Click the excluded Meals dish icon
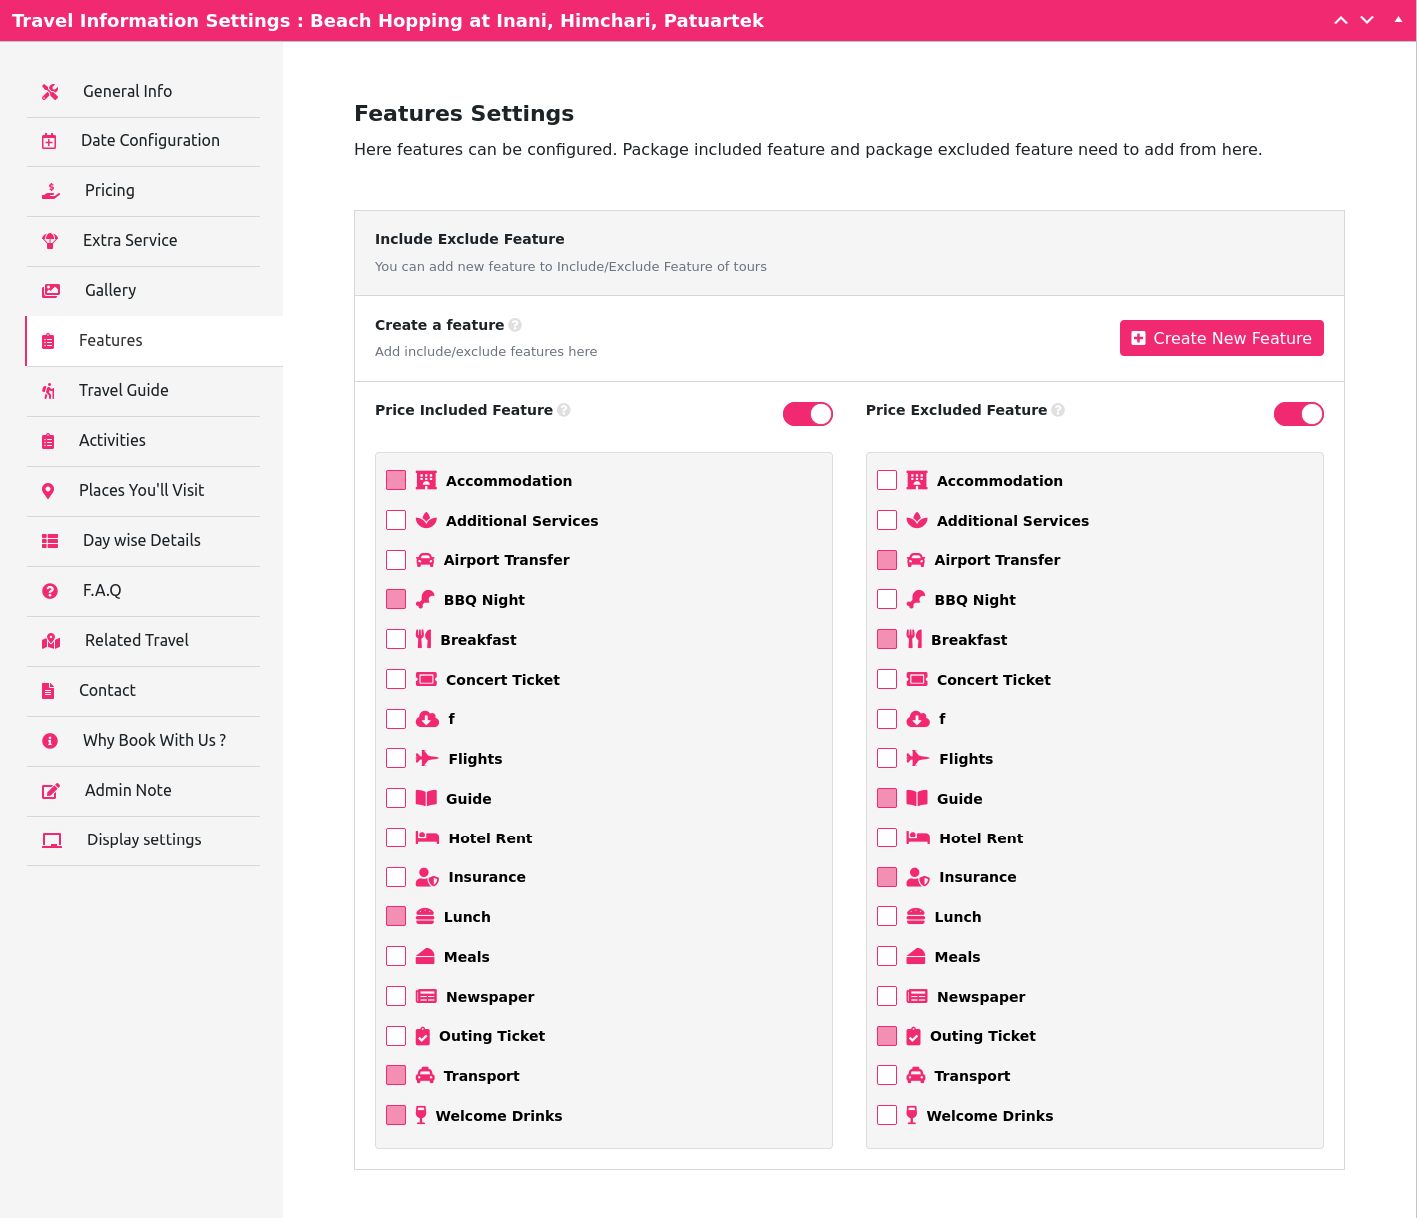The width and height of the screenshot is (1417, 1218). [x=916, y=956]
